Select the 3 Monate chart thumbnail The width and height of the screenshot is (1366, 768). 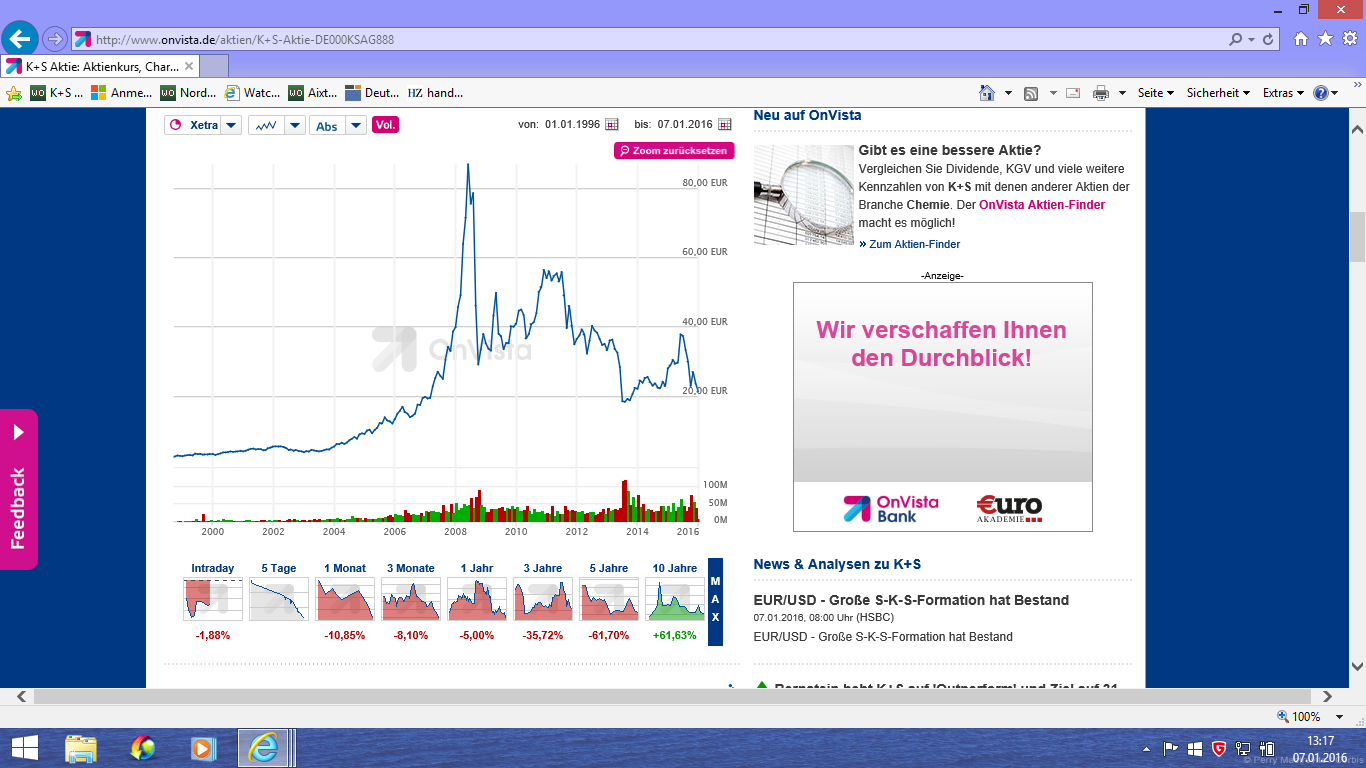coord(411,599)
